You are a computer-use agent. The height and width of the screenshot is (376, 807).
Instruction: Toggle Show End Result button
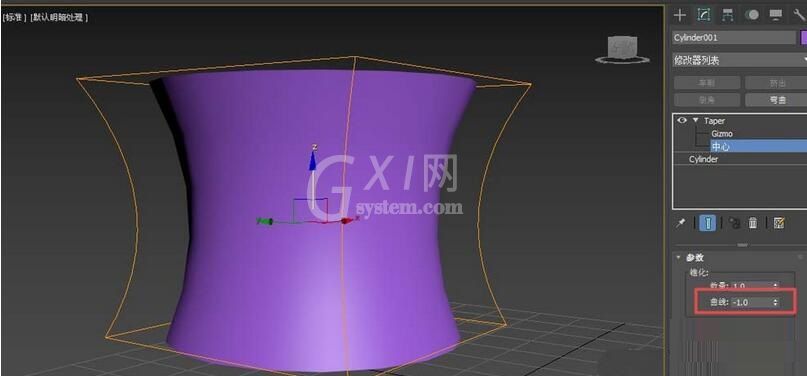coord(707,223)
